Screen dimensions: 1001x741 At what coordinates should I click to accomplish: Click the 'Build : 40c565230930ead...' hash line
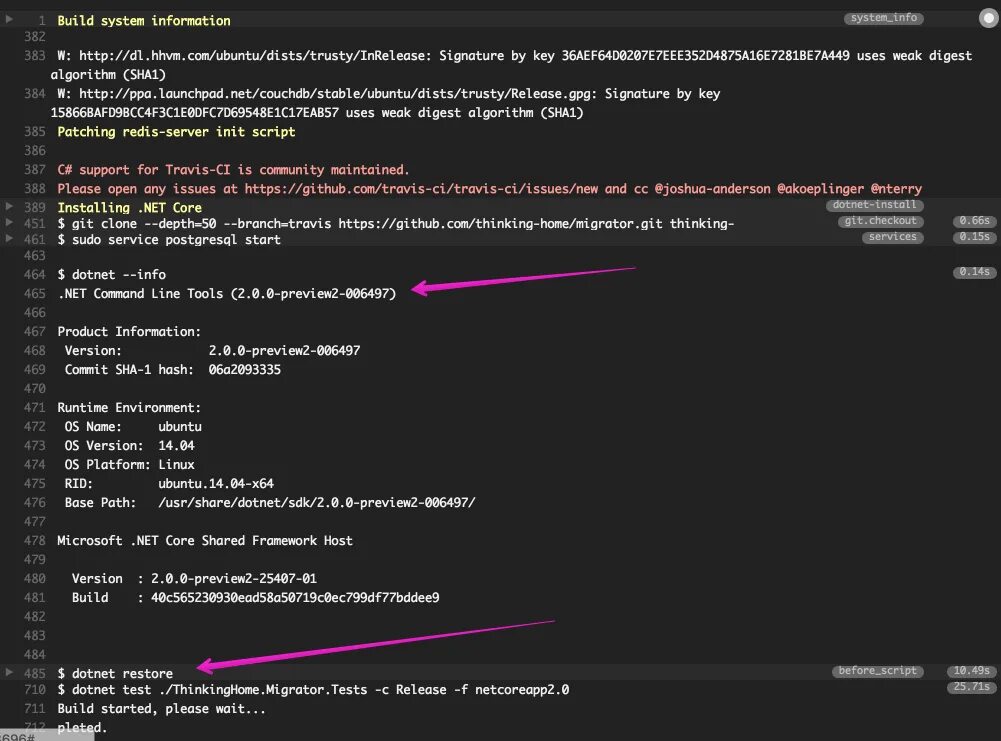pos(255,598)
